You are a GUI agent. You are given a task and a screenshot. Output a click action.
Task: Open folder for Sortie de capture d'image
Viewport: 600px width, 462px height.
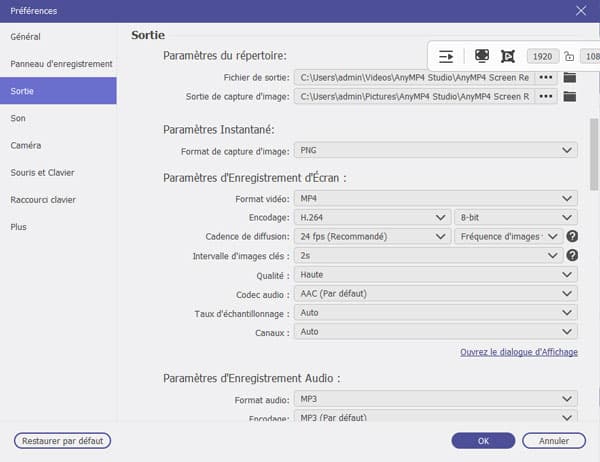point(571,96)
